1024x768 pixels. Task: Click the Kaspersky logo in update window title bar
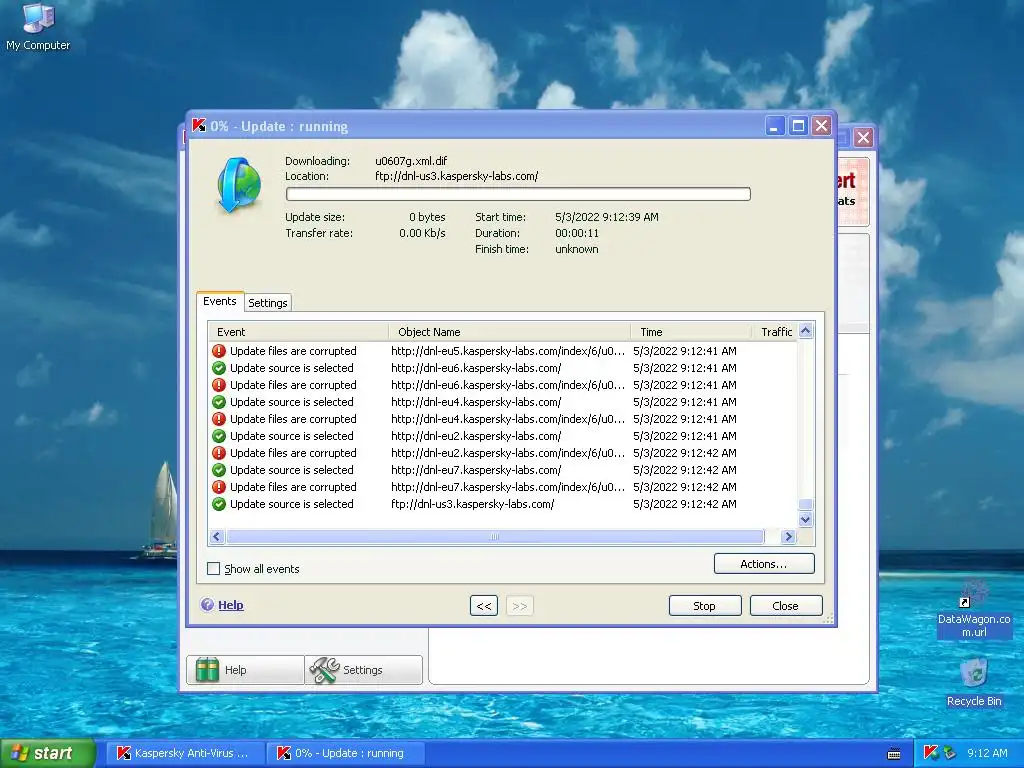199,125
